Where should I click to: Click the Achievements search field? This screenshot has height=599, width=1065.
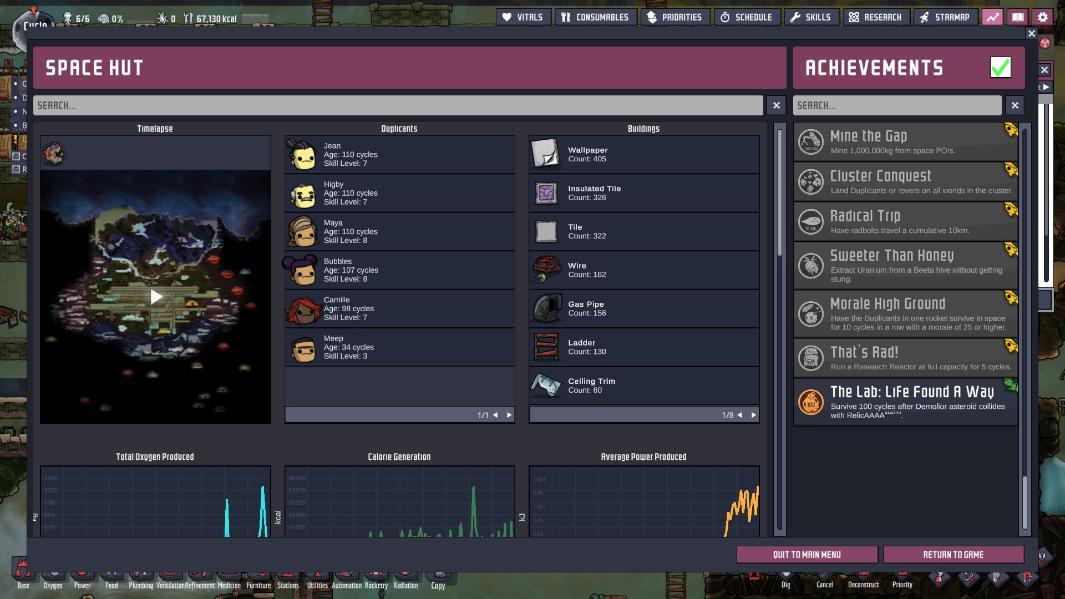click(897, 105)
